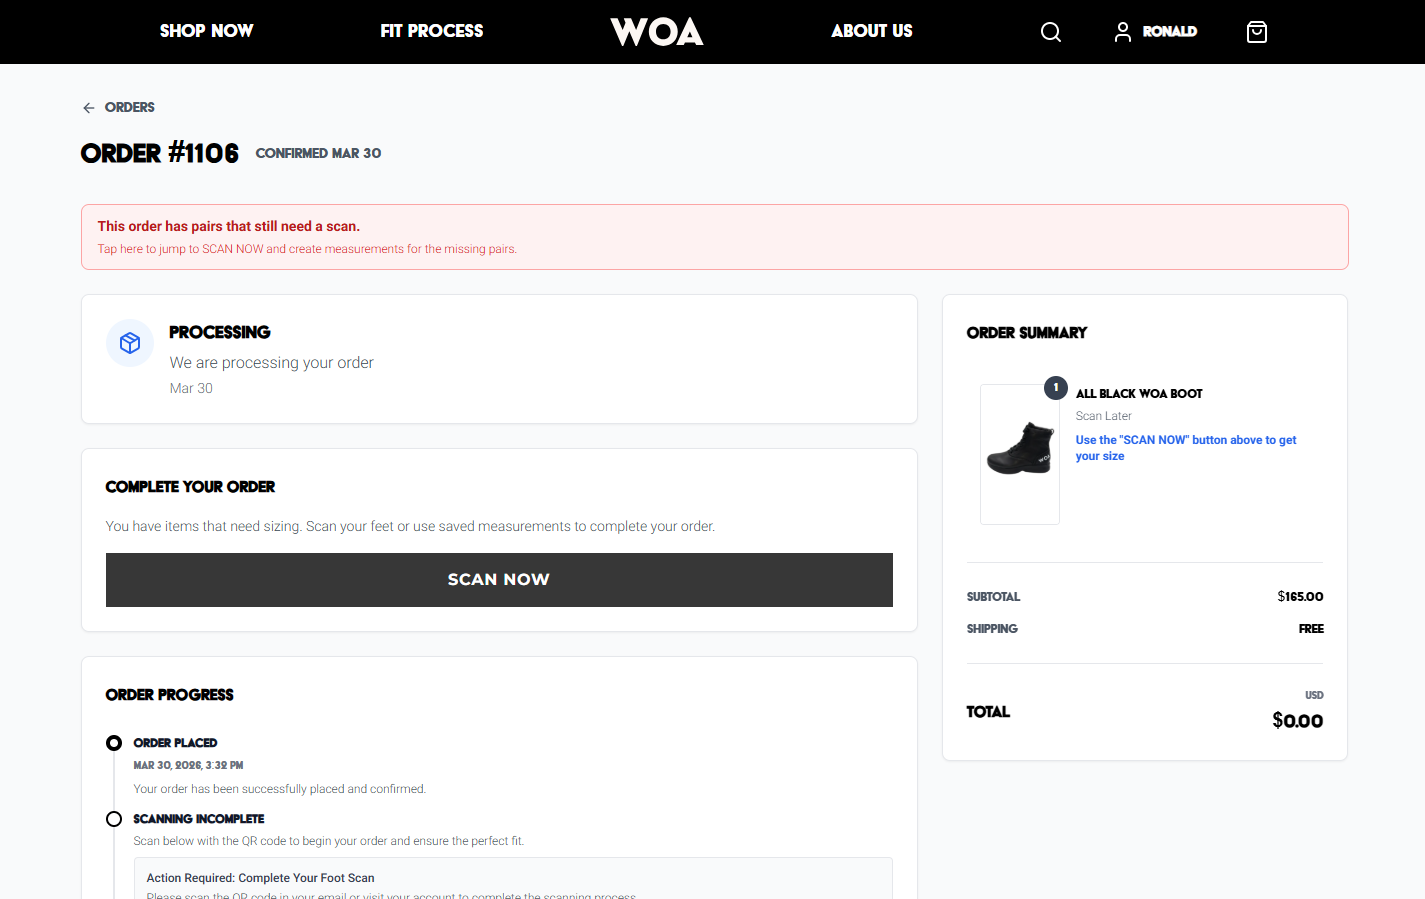The width and height of the screenshot is (1425, 899).
Task: Click the Order Placed progress marker
Action: pyautogui.click(x=114, y=743)
